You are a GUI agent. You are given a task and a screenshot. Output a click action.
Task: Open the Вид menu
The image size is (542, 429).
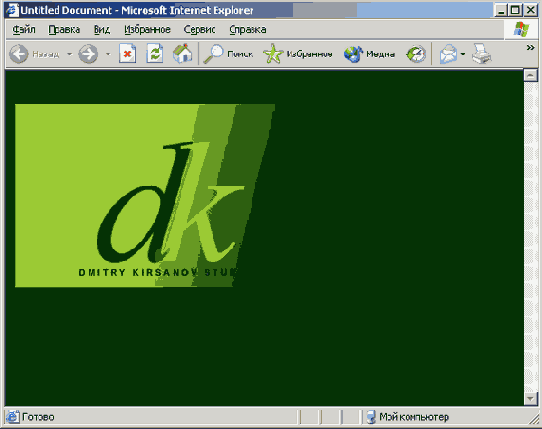tap(102, 30)
